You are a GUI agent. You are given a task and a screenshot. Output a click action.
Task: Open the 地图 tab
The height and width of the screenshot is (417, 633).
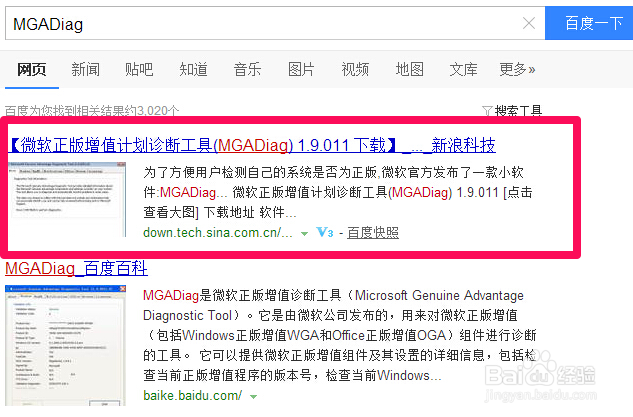[x=410, y=69]
